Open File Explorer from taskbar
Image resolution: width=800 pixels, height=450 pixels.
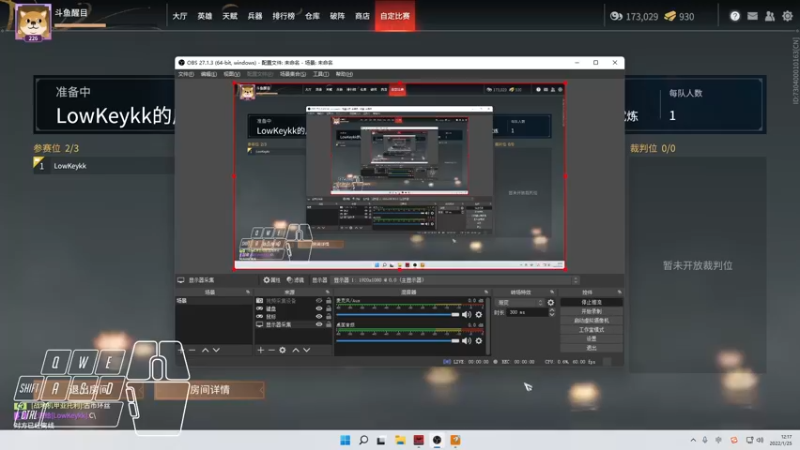(400, 440)
